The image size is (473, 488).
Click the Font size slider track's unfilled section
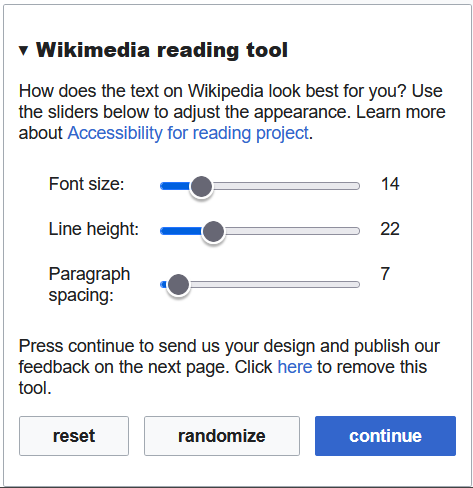coord(286,186)
